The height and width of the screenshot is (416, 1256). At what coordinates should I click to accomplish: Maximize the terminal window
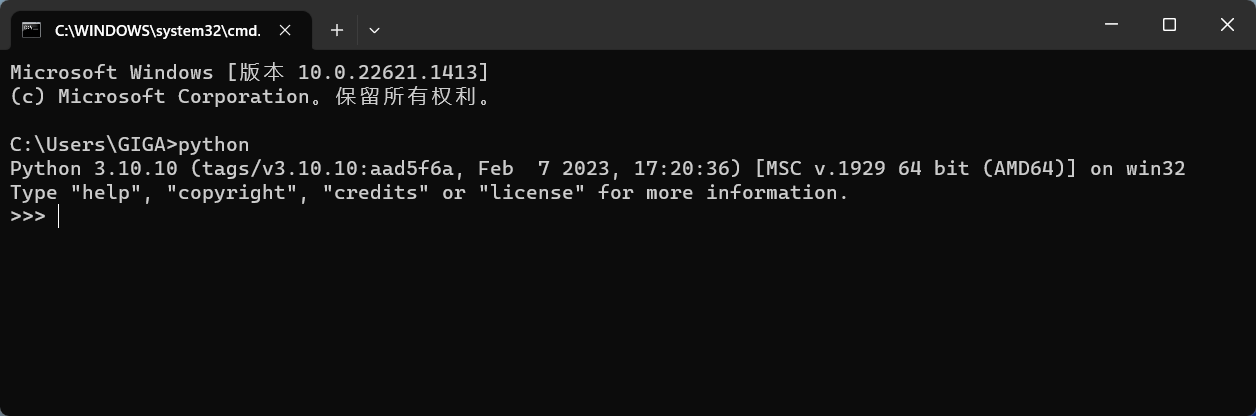(x=1169, y=25)
